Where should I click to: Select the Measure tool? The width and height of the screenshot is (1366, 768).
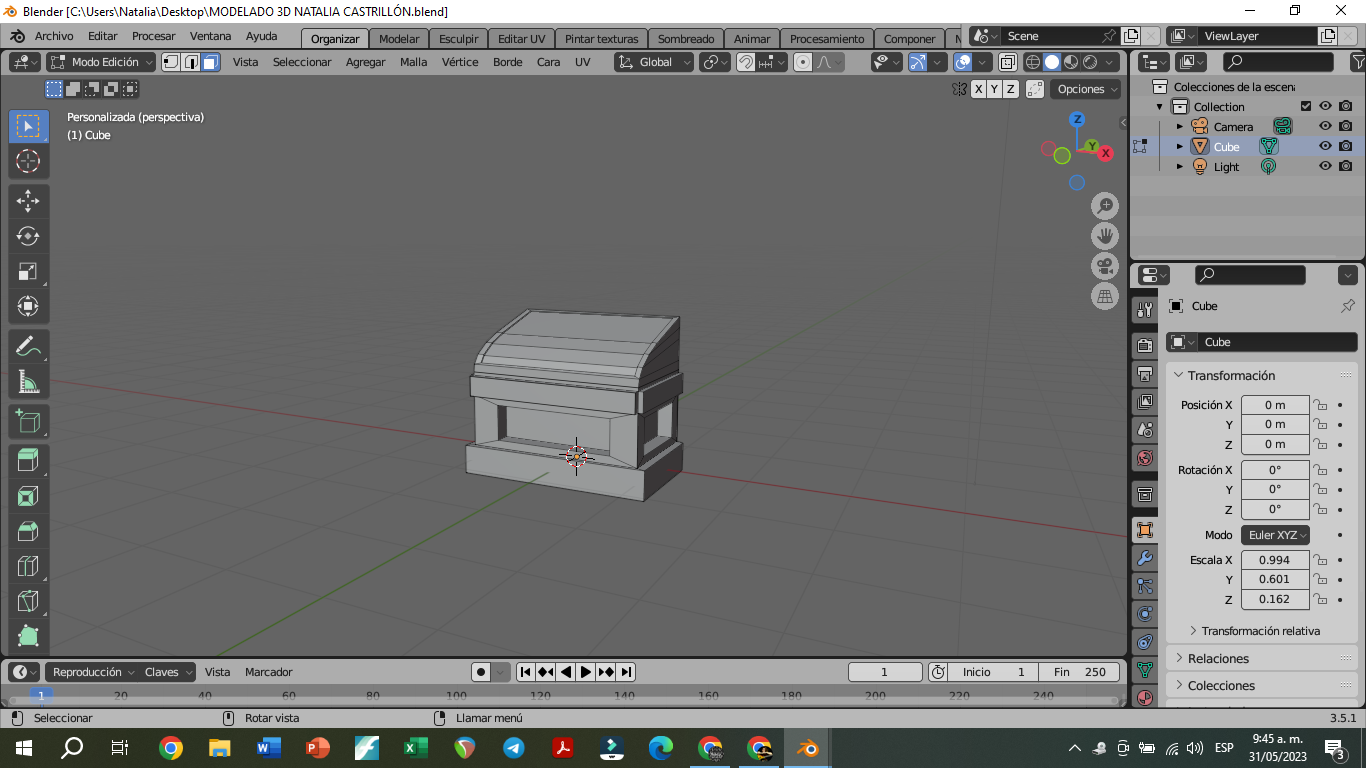pos(28,383)
